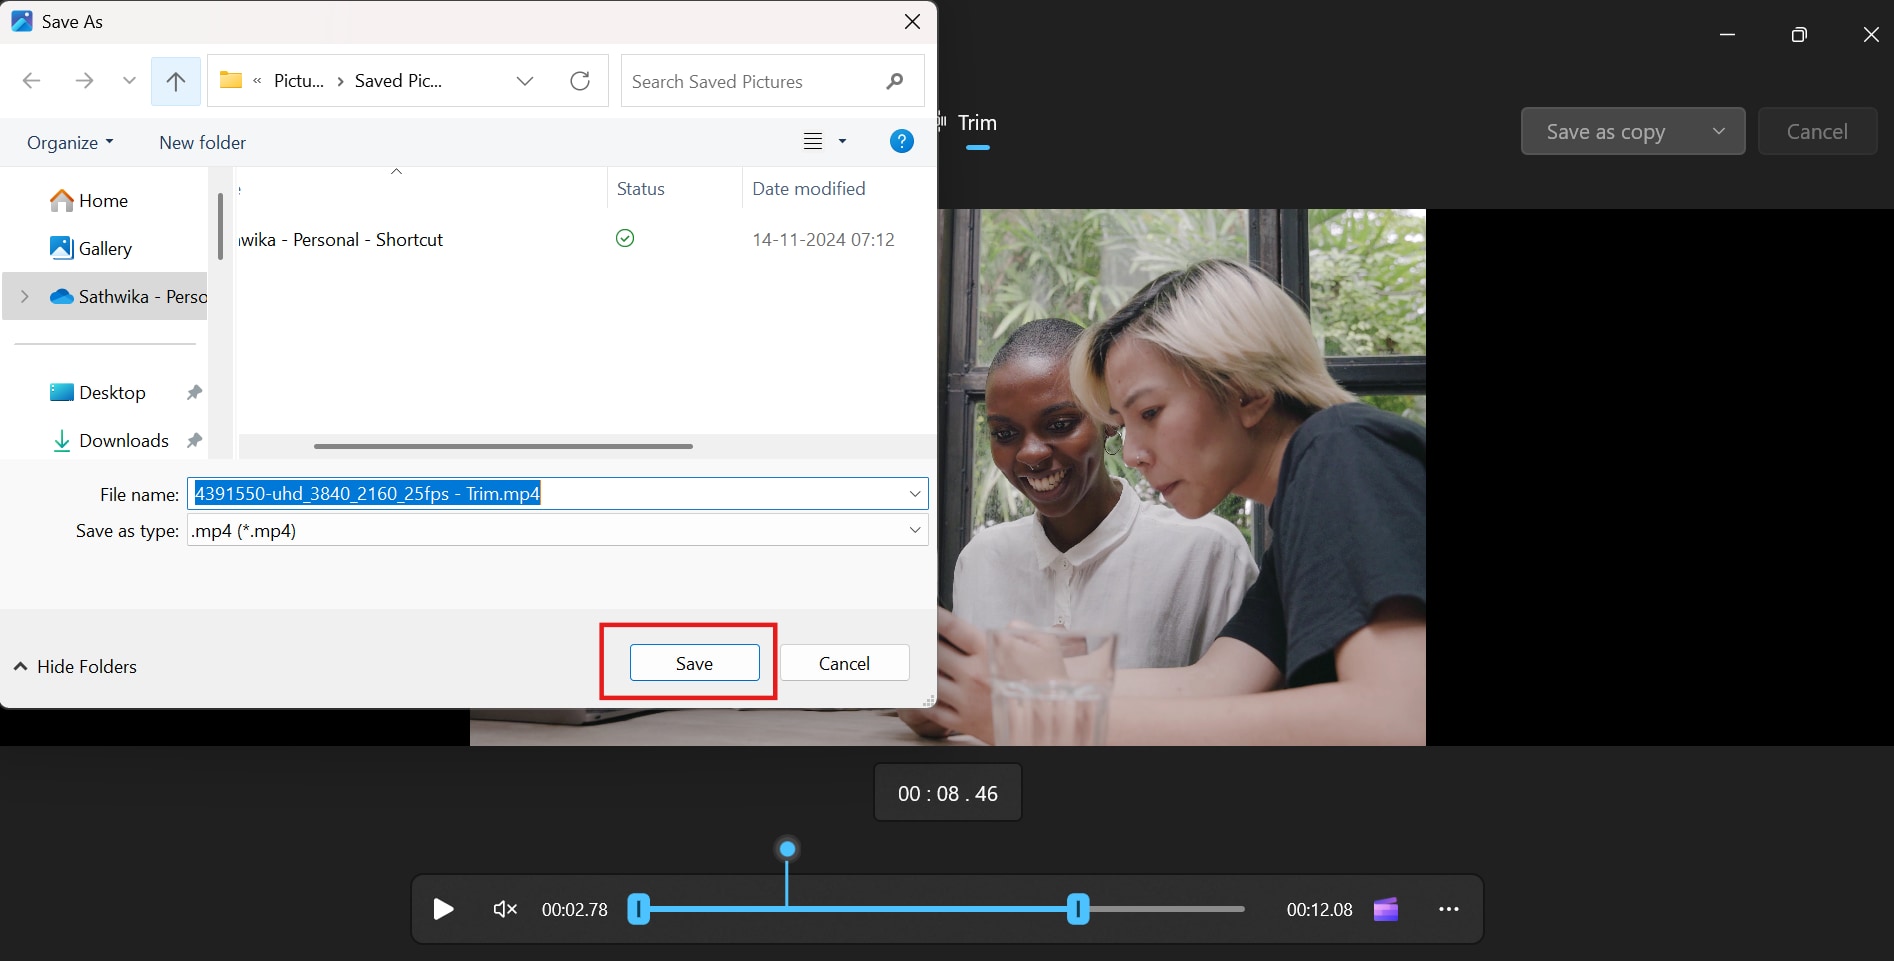Click the search magnifier icon
This screenshot has height=961, width=1894.
pos(895,81)
